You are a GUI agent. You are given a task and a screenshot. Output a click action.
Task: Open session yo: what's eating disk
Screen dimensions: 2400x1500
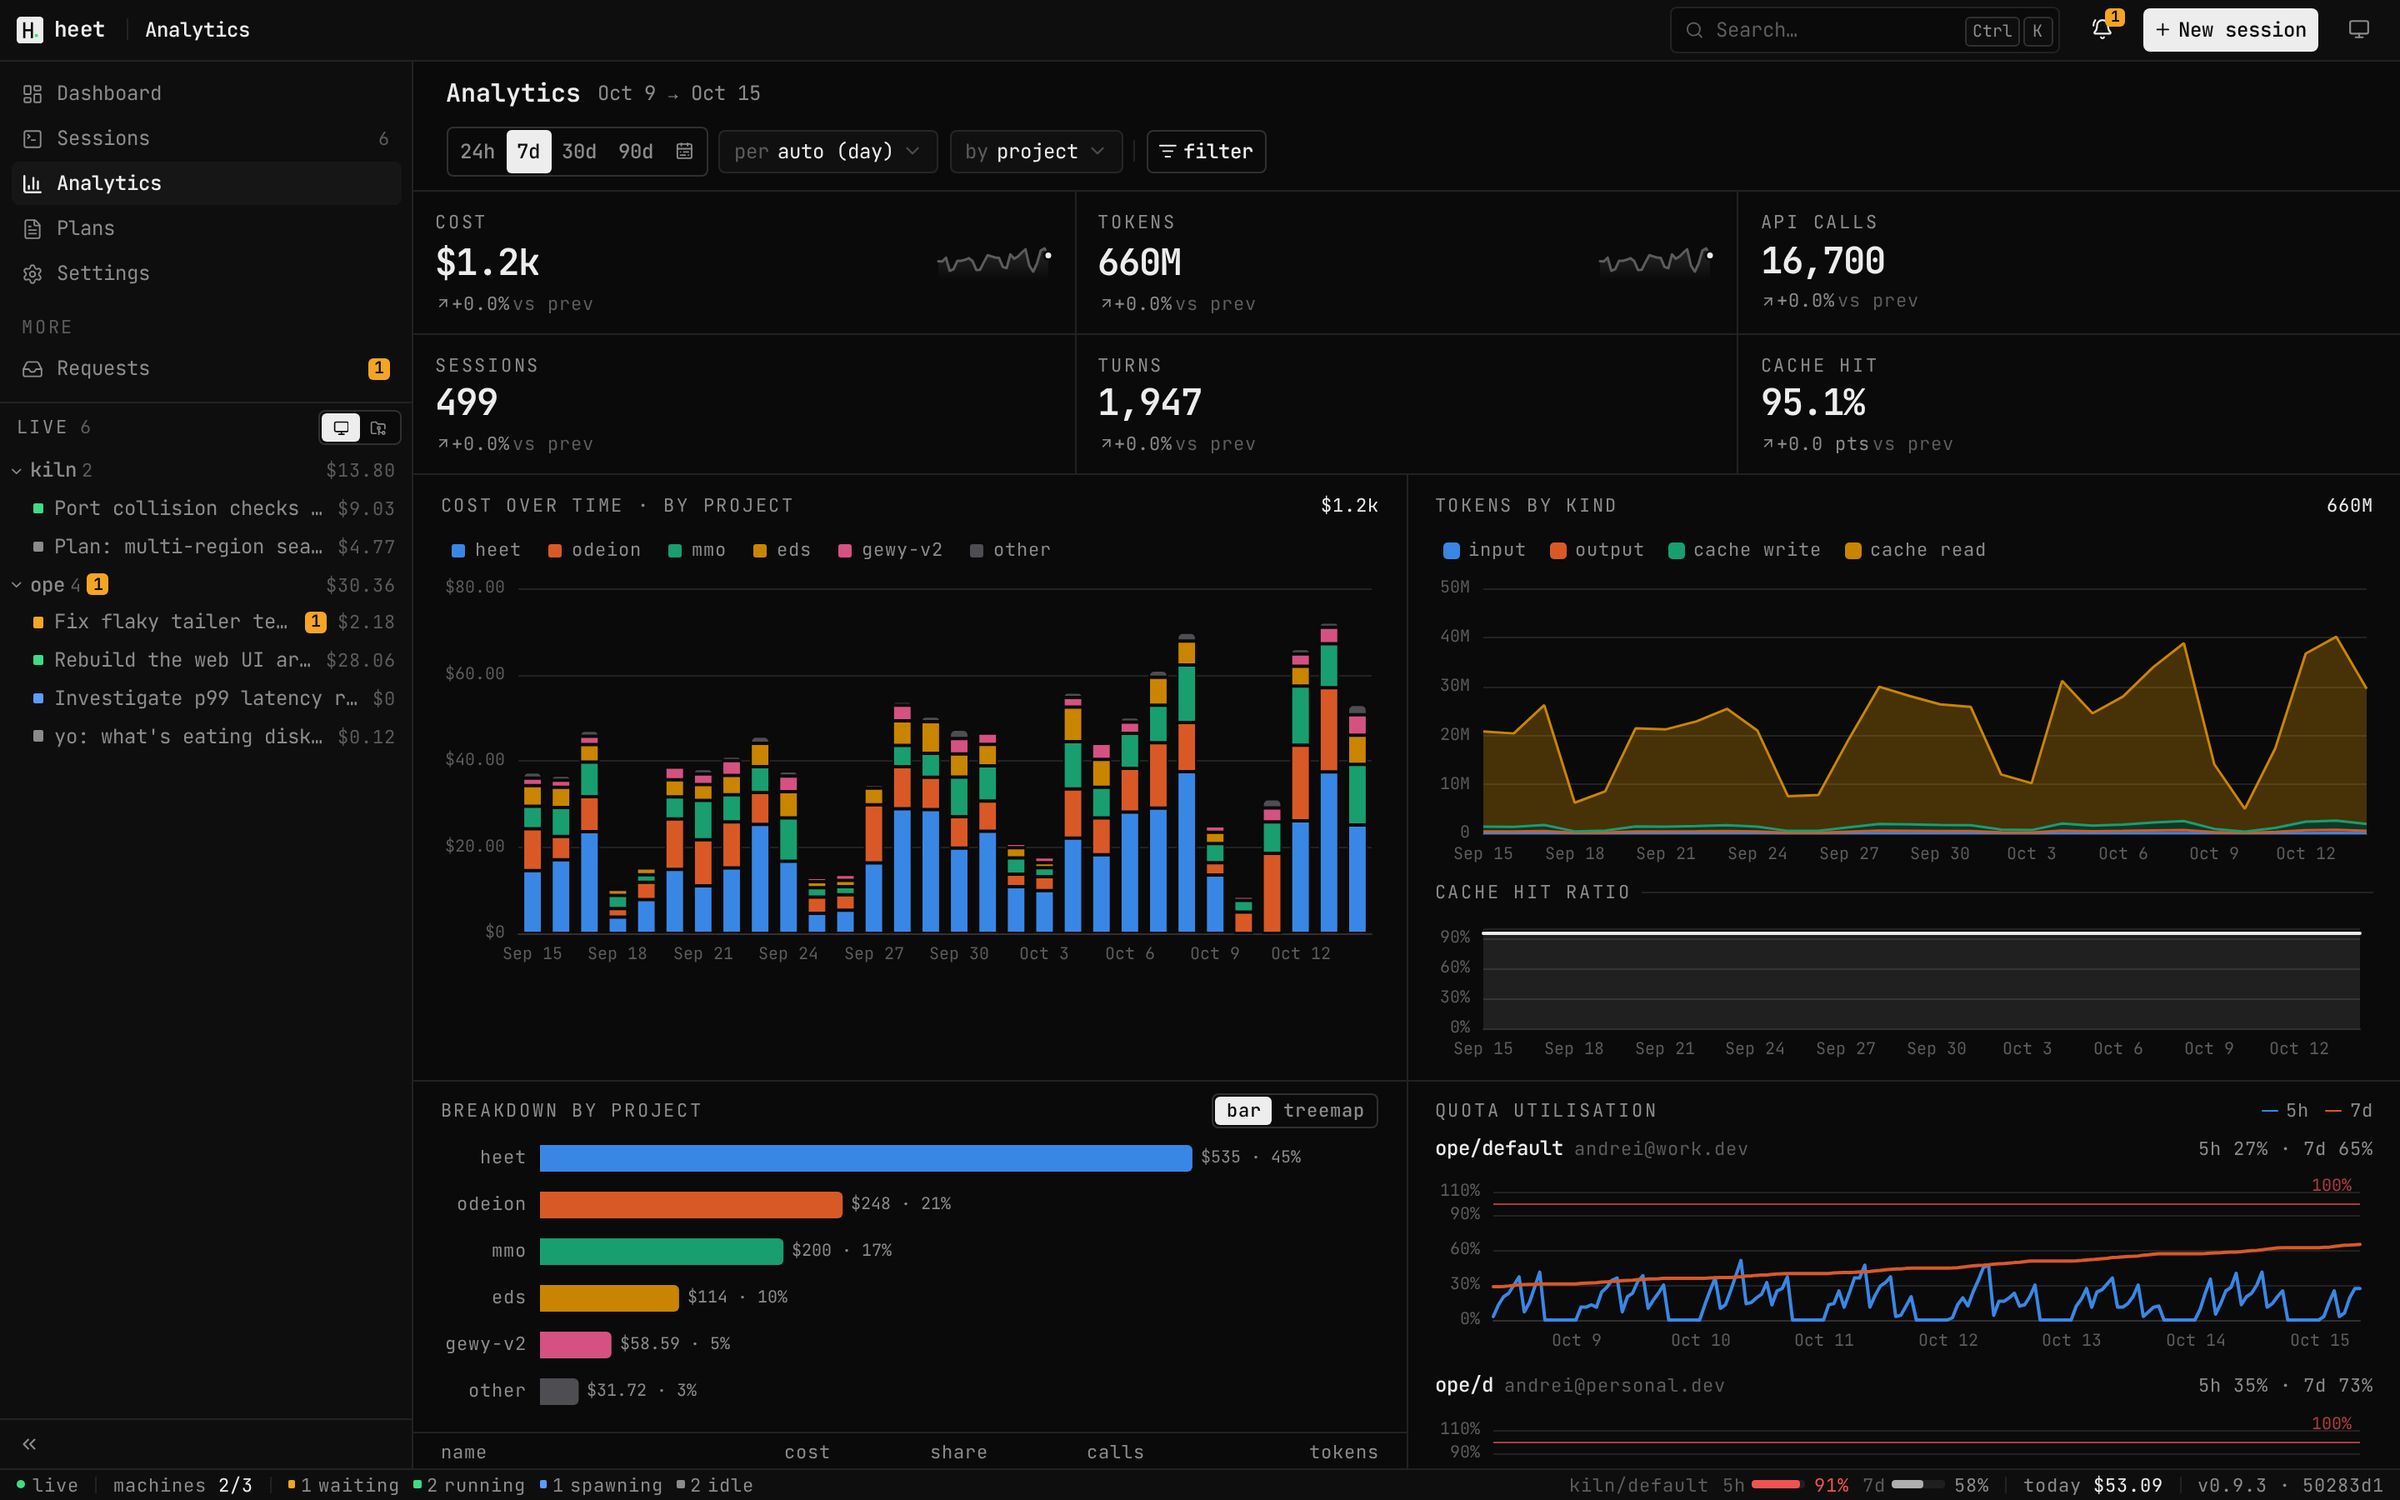pos(206,737)
